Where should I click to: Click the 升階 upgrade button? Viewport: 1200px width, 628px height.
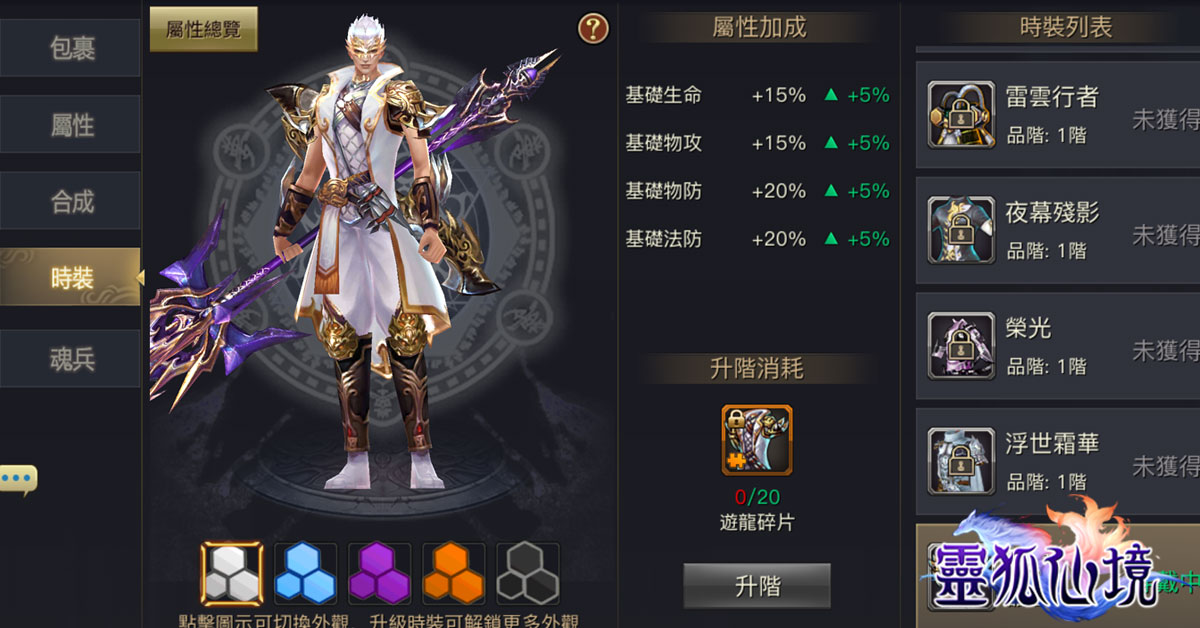(x=757, y=586)
